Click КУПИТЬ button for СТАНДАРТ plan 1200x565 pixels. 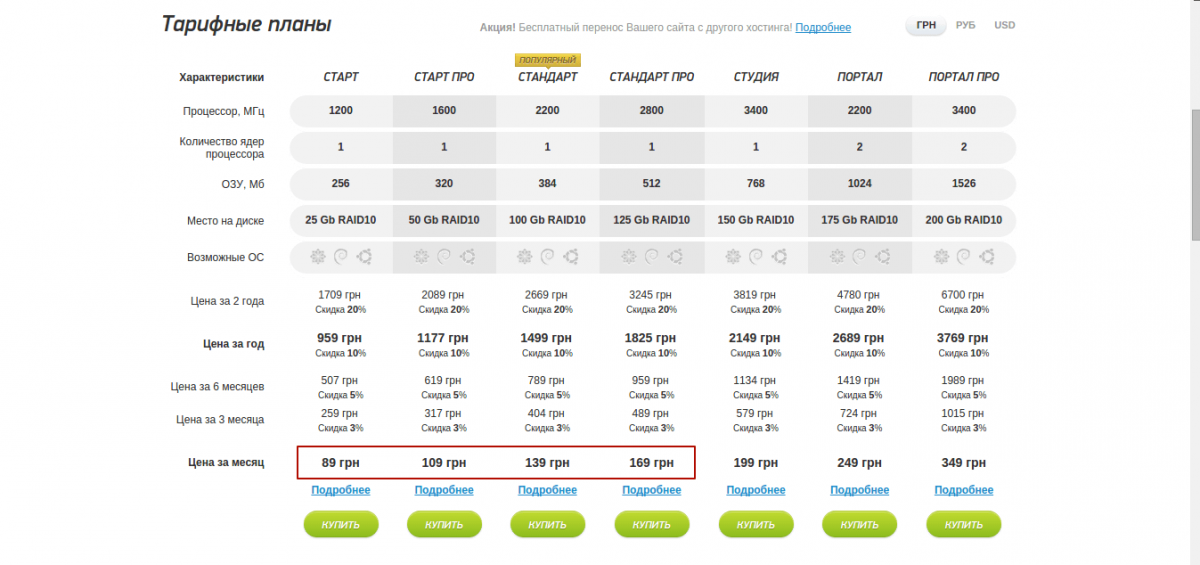548,524
